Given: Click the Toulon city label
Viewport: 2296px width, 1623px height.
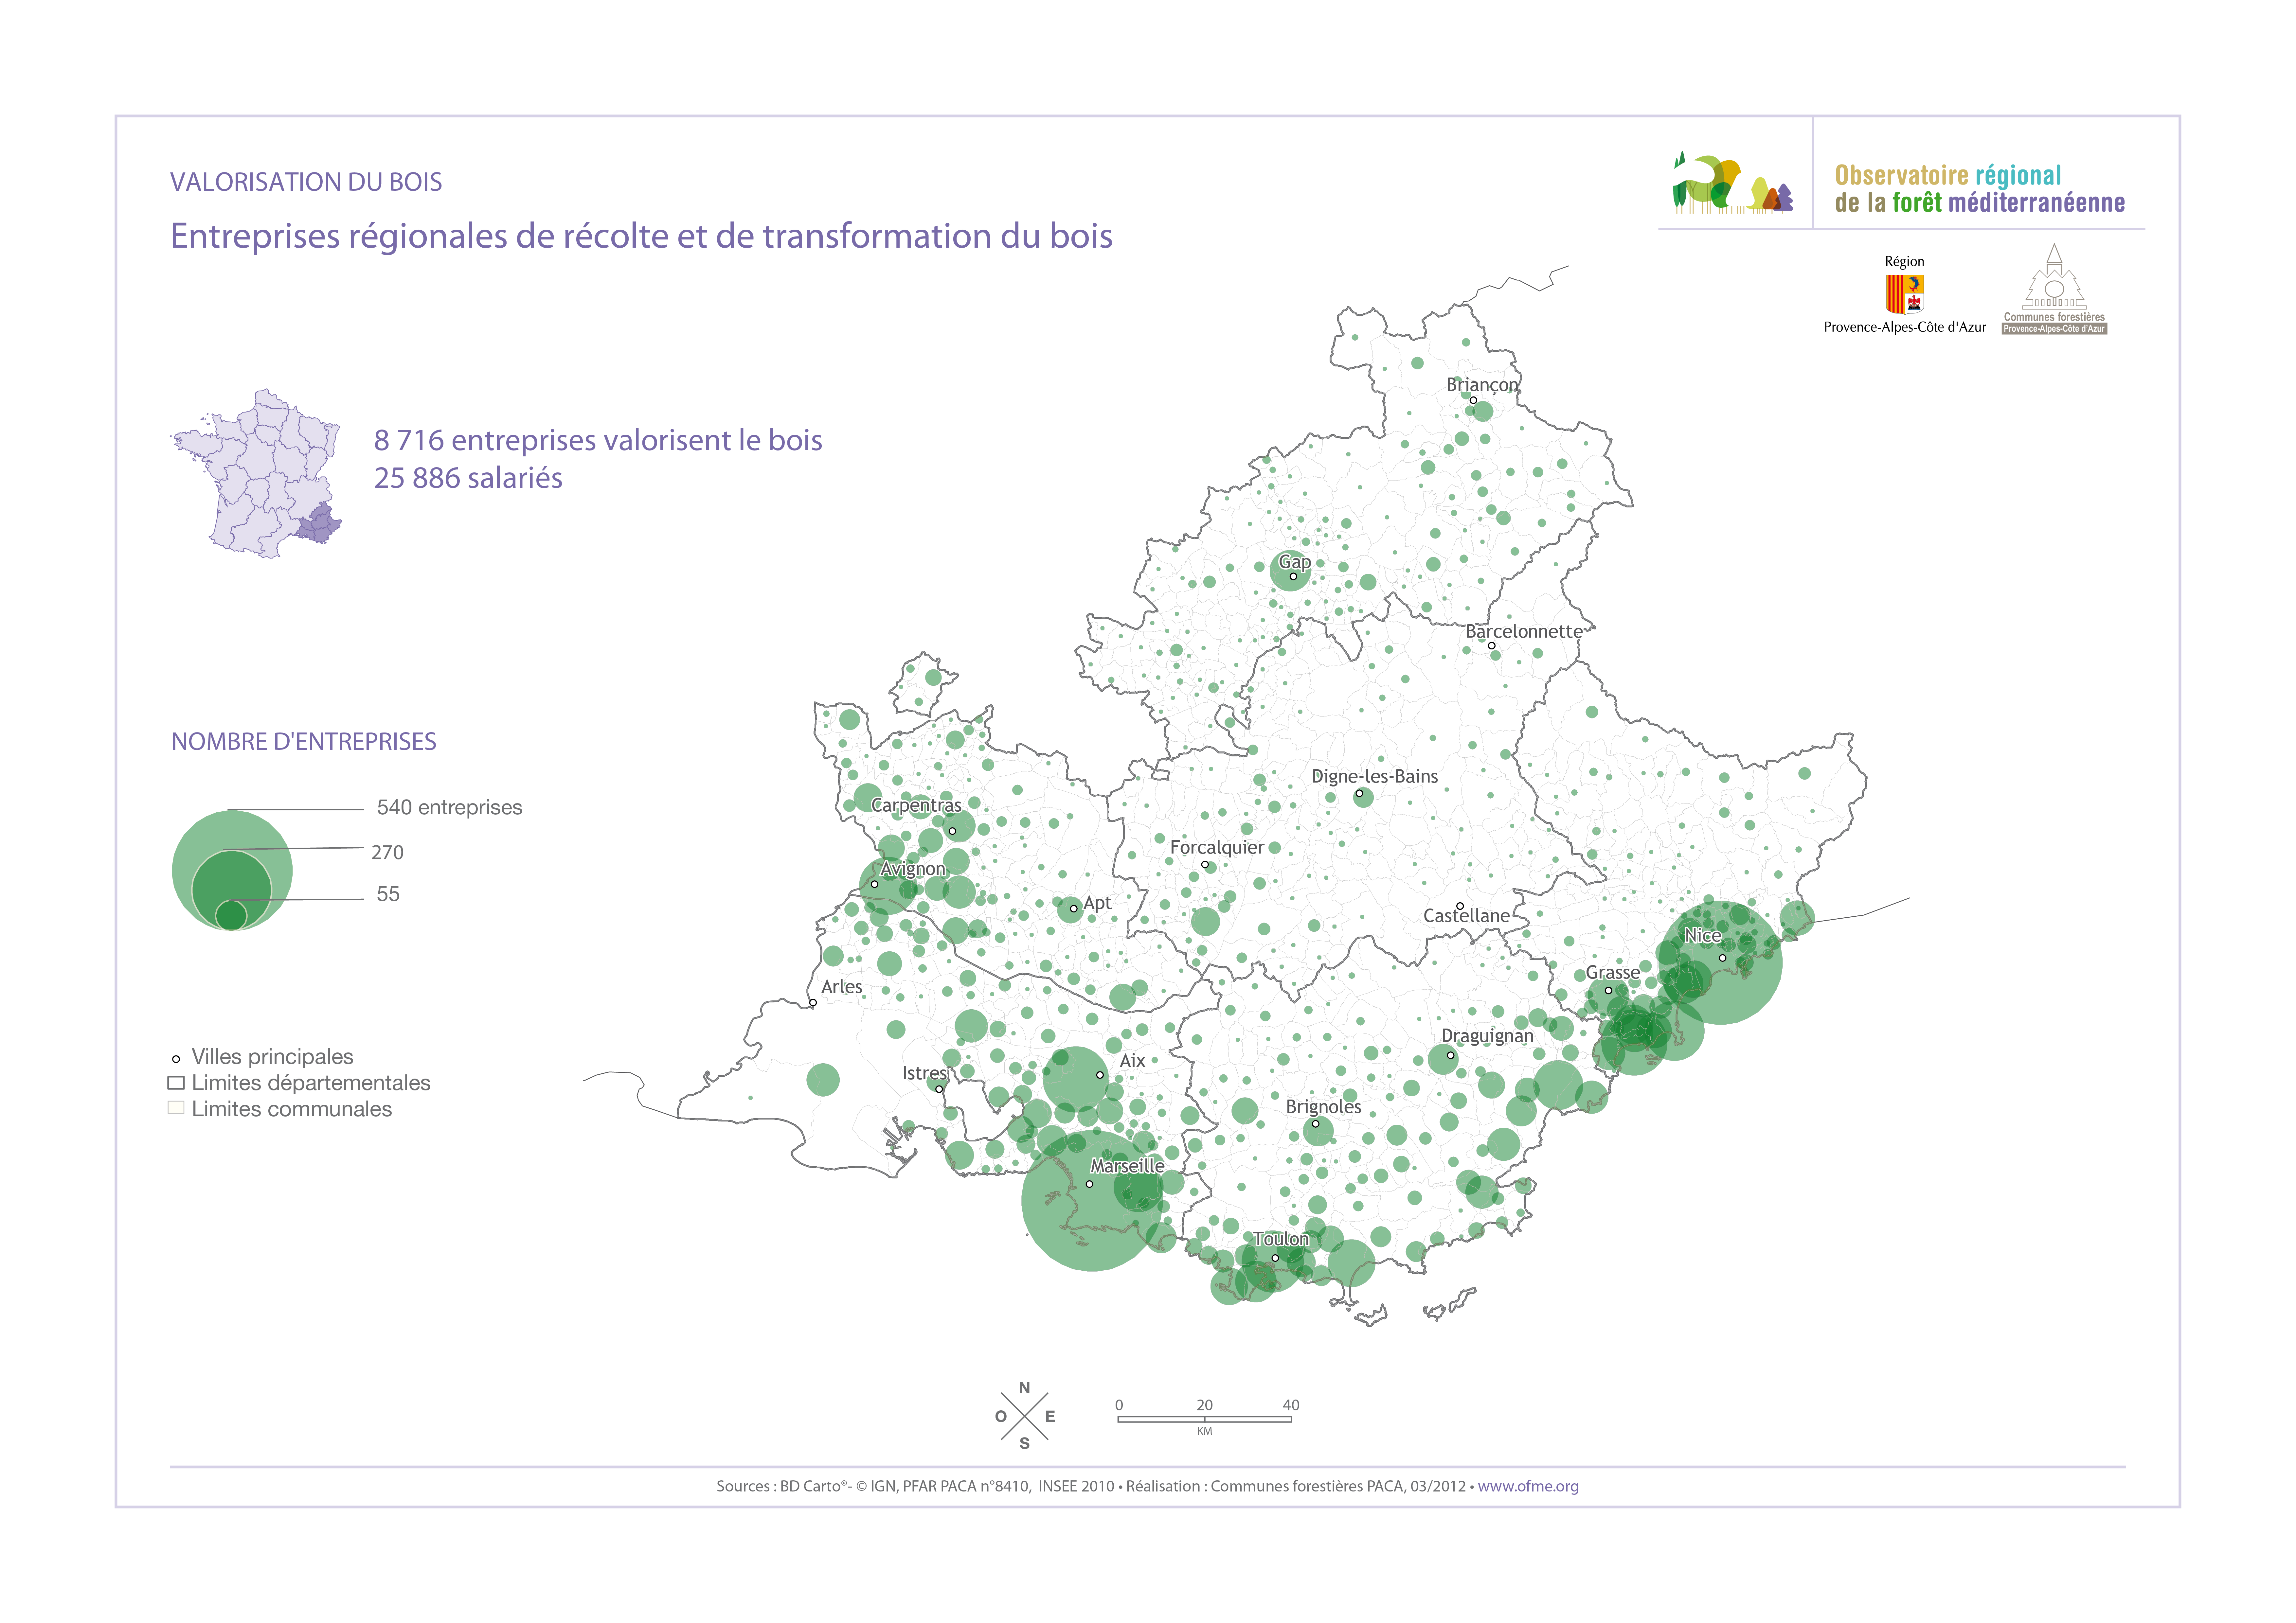Looking at the screenshot, I should tap(1281, 1239).
